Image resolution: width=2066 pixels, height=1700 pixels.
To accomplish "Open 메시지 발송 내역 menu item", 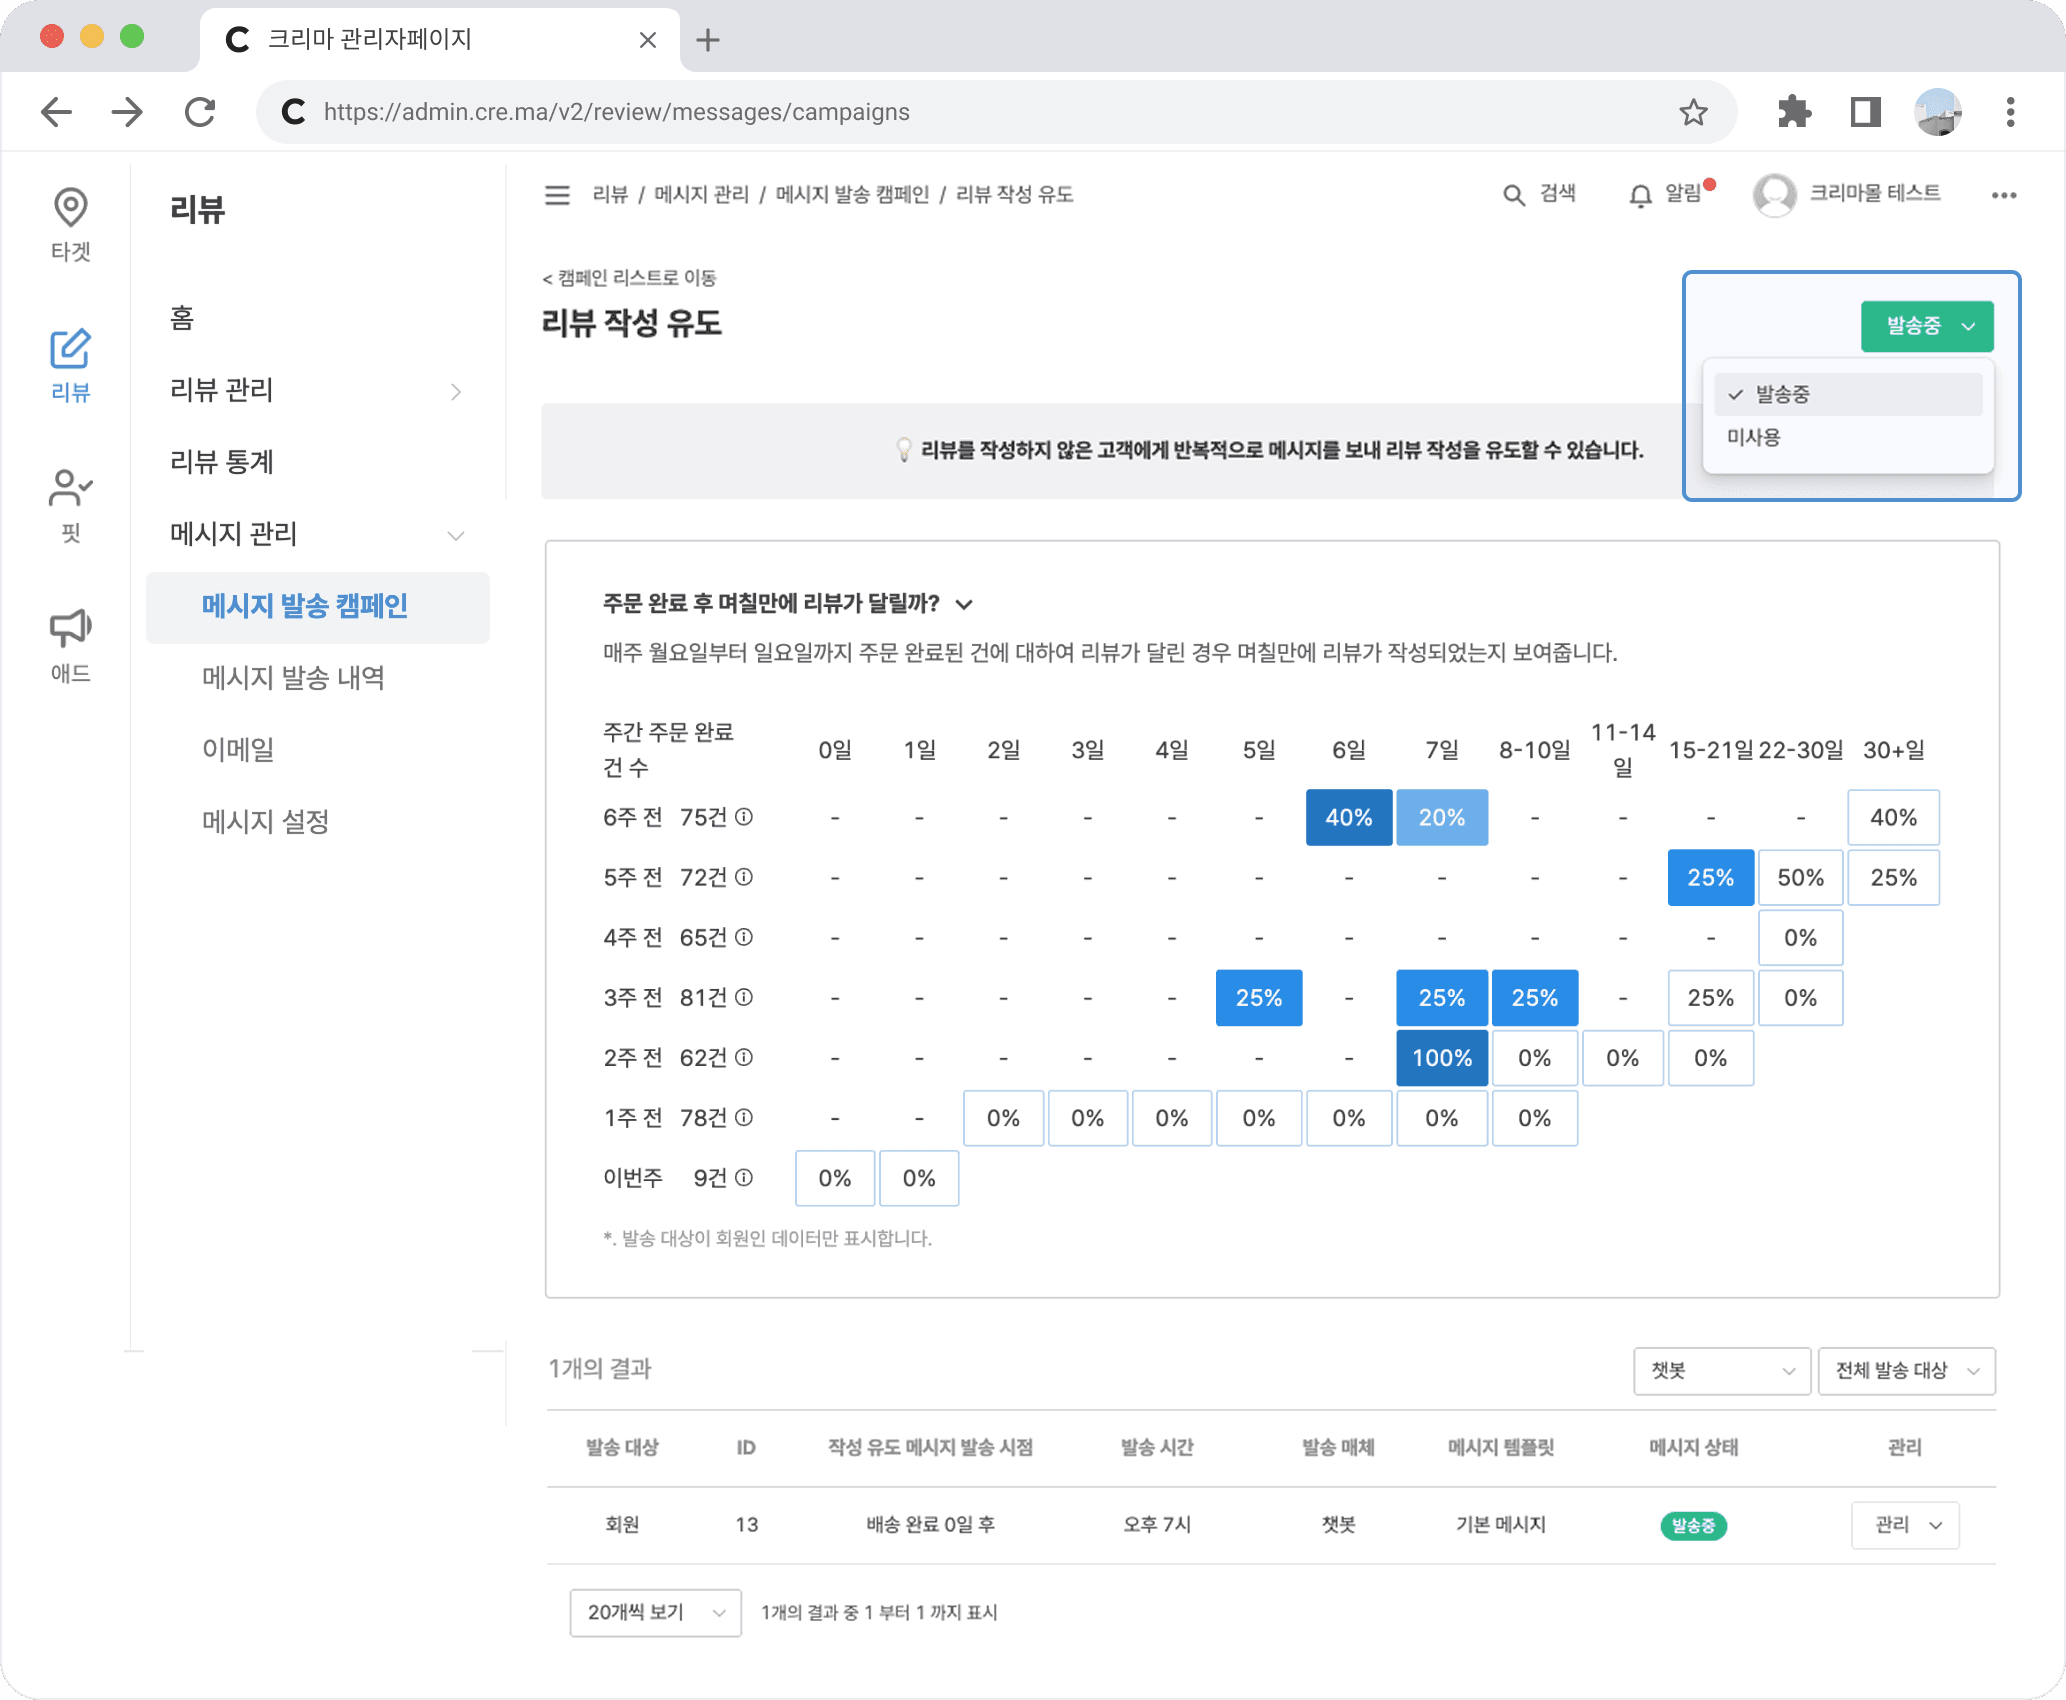I will (x=293, y=678).
